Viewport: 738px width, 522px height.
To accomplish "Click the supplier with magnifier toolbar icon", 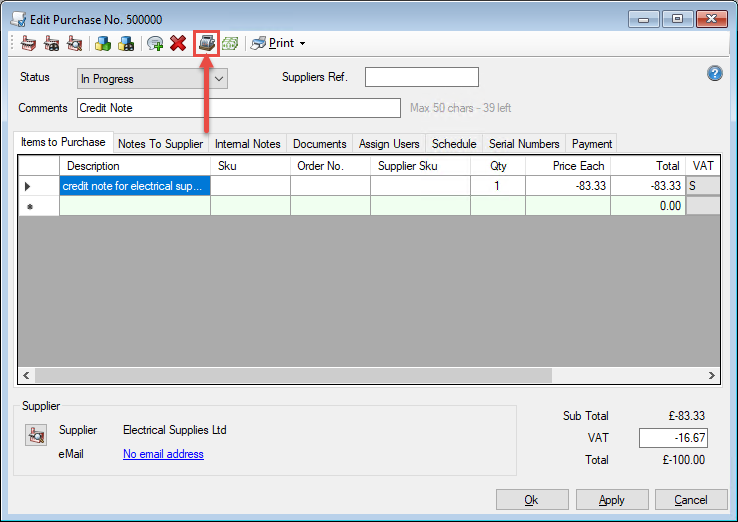I will 74,43.
